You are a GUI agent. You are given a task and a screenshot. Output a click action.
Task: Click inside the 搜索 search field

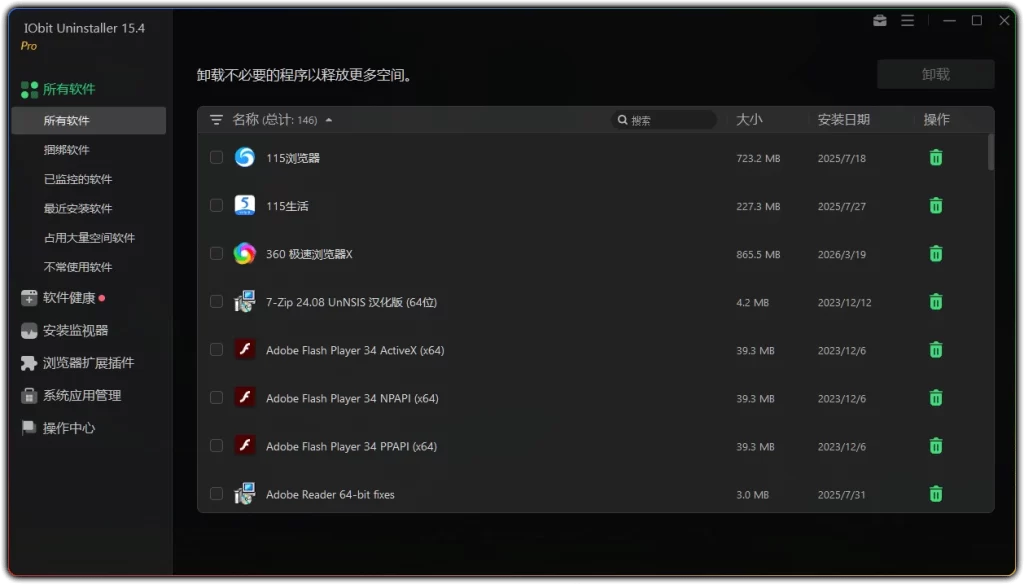click(665, 119)
